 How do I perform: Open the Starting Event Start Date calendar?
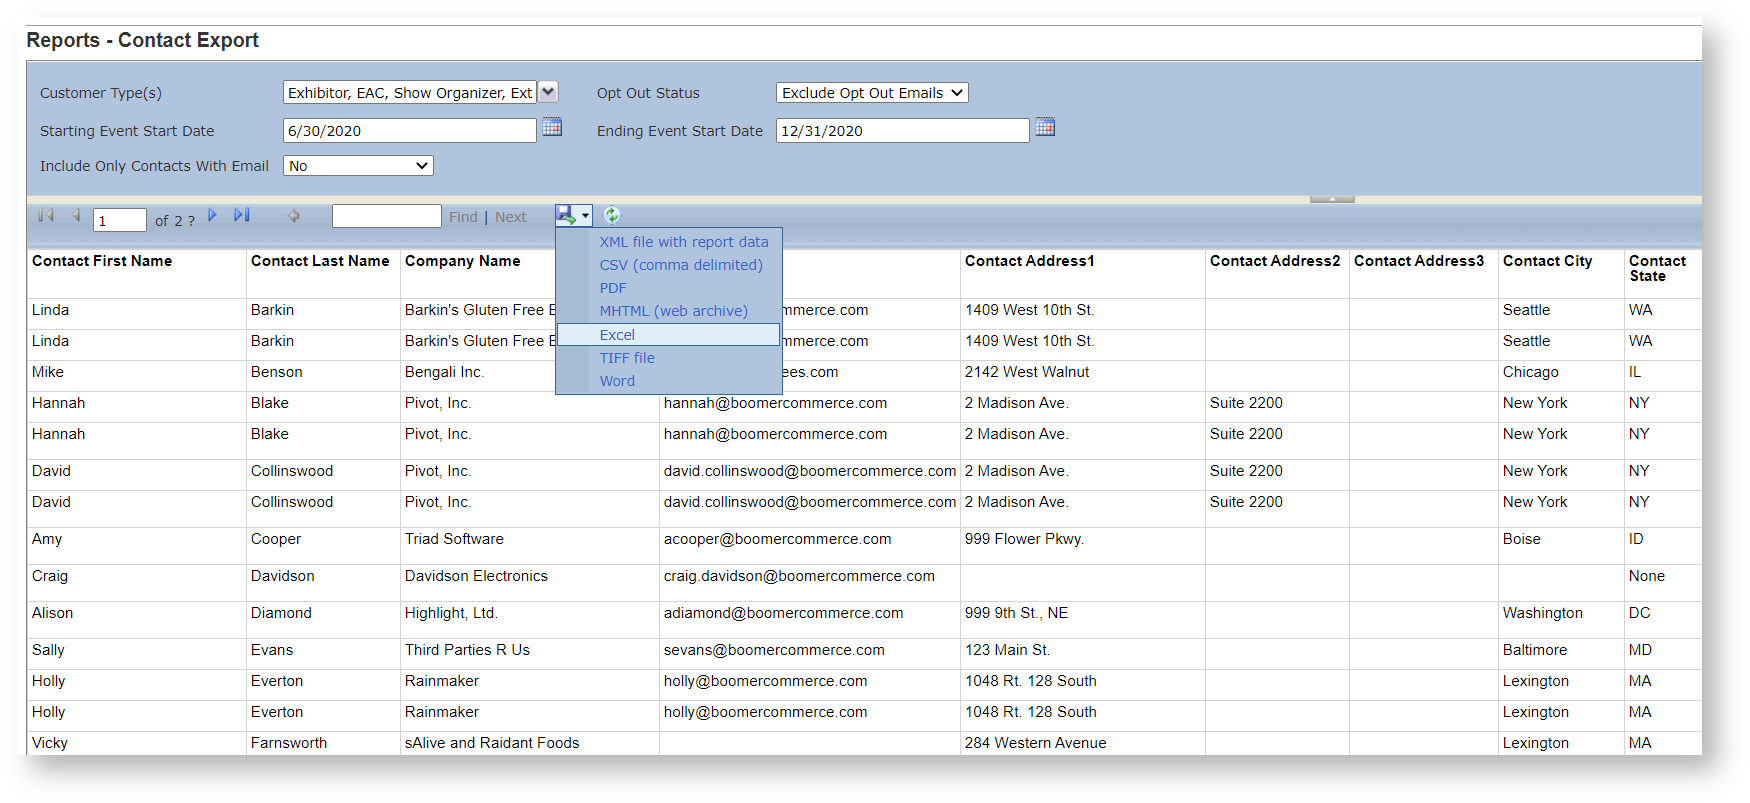coord(551,128)
